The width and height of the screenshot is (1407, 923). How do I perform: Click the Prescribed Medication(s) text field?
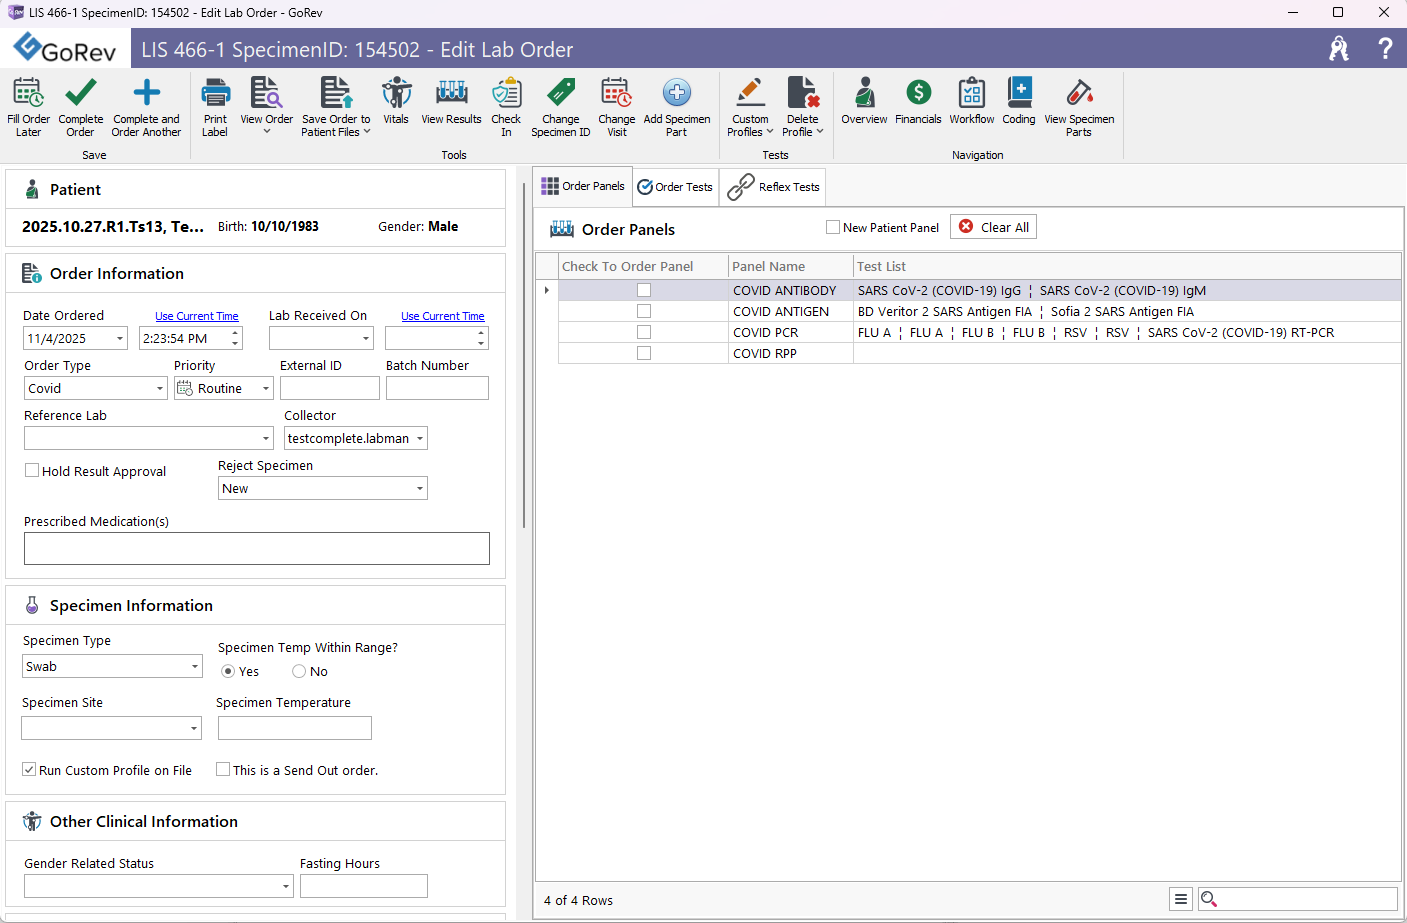tap(256, 548)
